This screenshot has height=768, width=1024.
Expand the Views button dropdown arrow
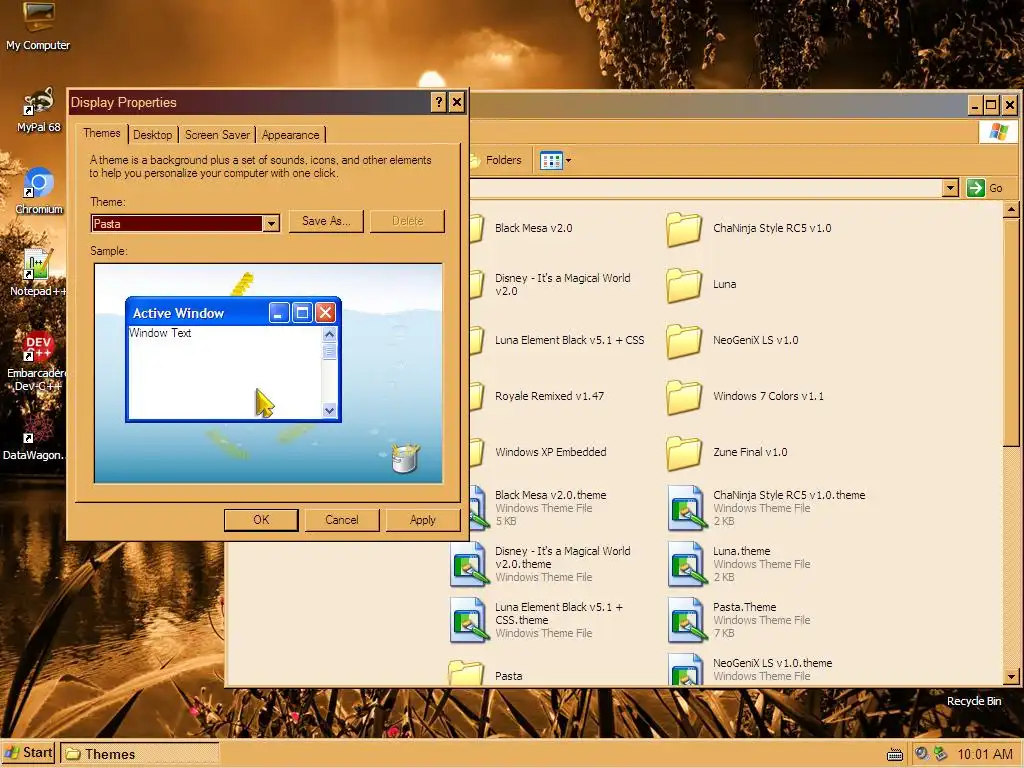coord(568,160)
